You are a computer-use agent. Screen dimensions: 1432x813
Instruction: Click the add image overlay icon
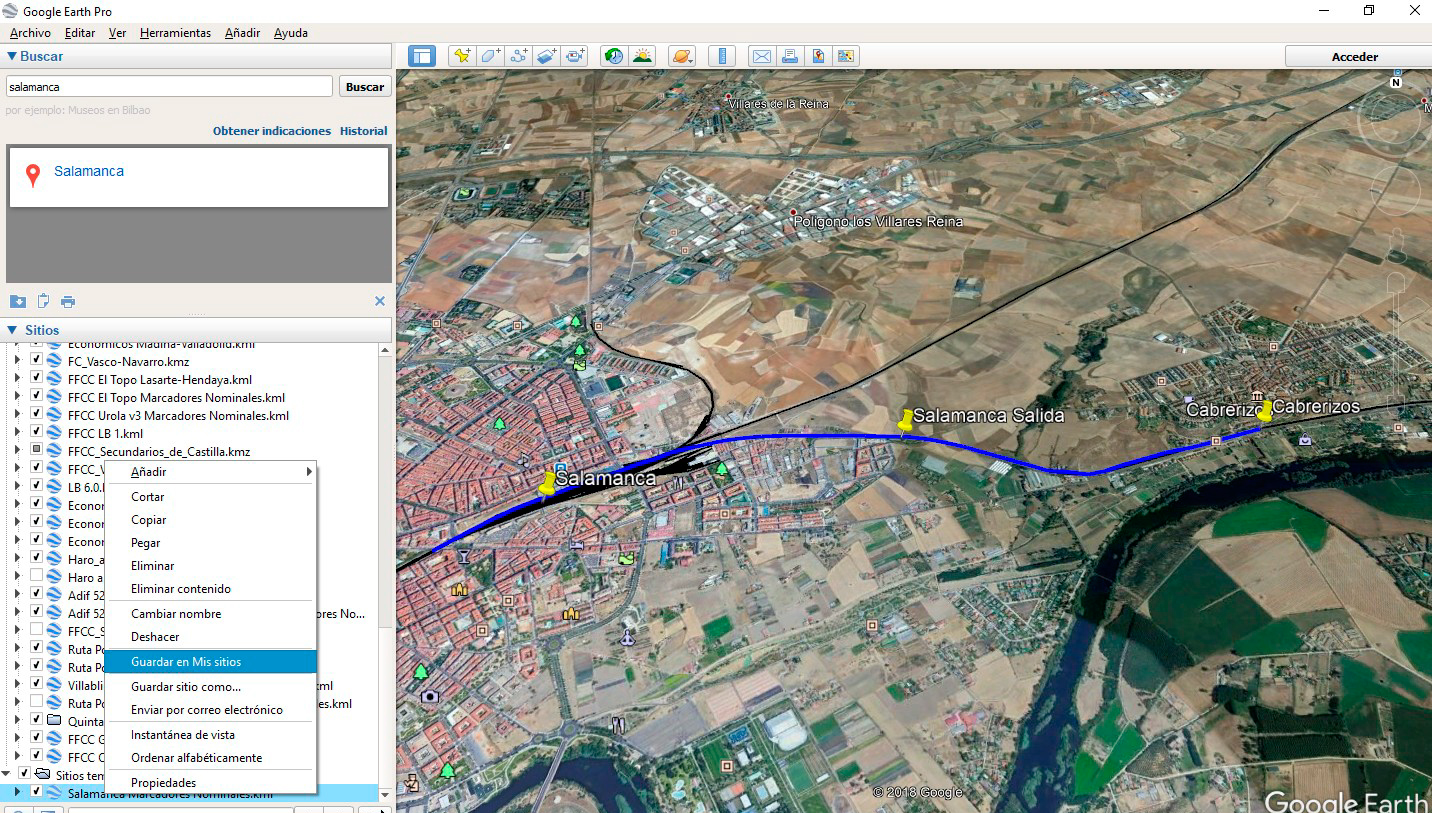coord(546,56)
